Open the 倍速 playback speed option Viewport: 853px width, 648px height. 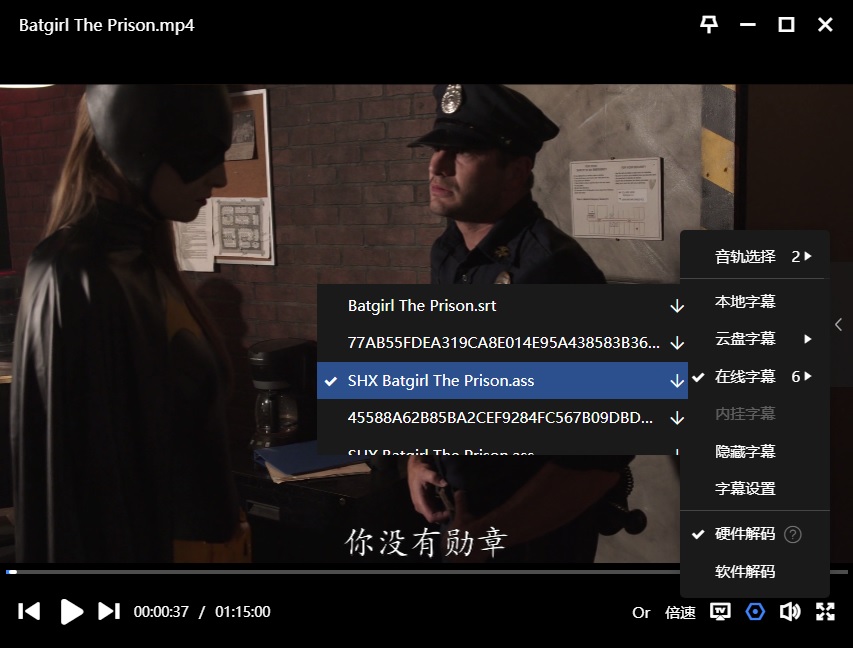tap(680, 613)
